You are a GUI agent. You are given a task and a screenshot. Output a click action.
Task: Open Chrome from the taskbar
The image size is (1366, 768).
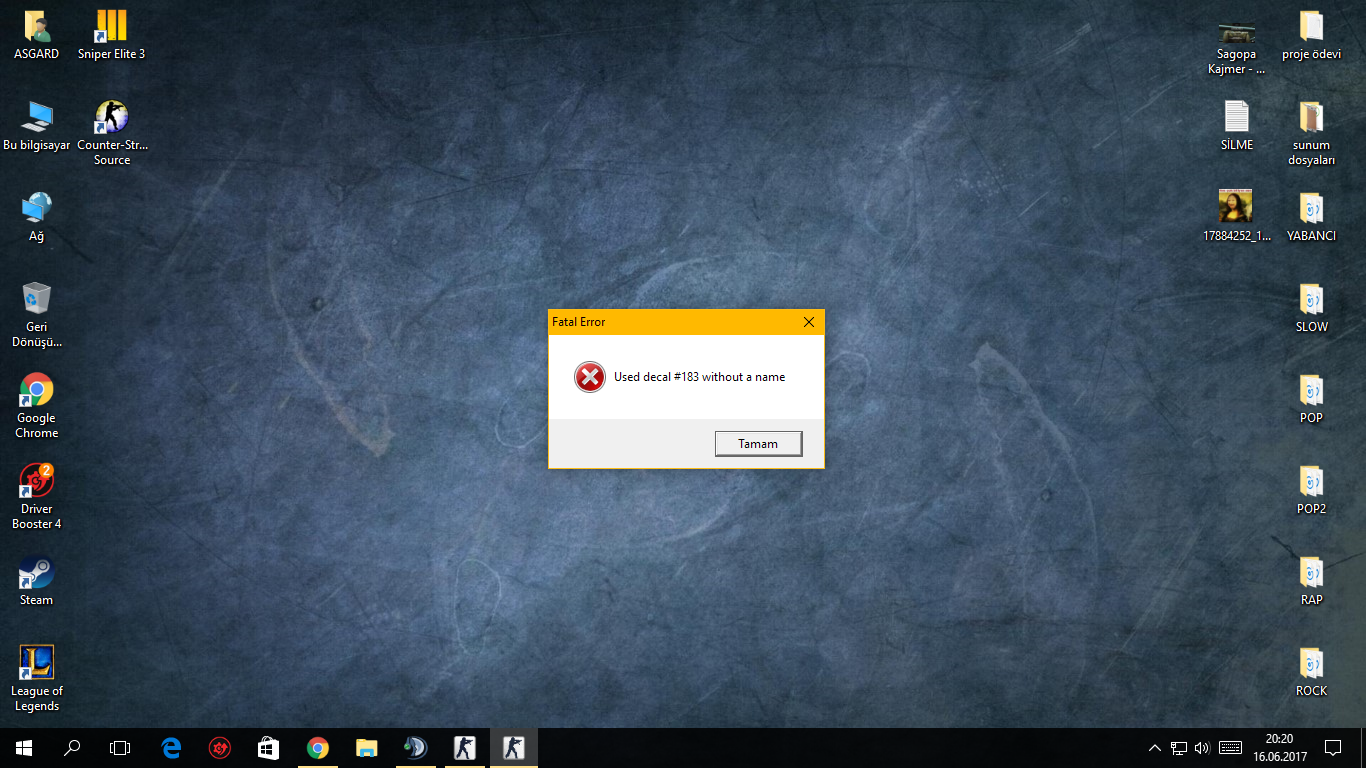[x=318, y=748]
